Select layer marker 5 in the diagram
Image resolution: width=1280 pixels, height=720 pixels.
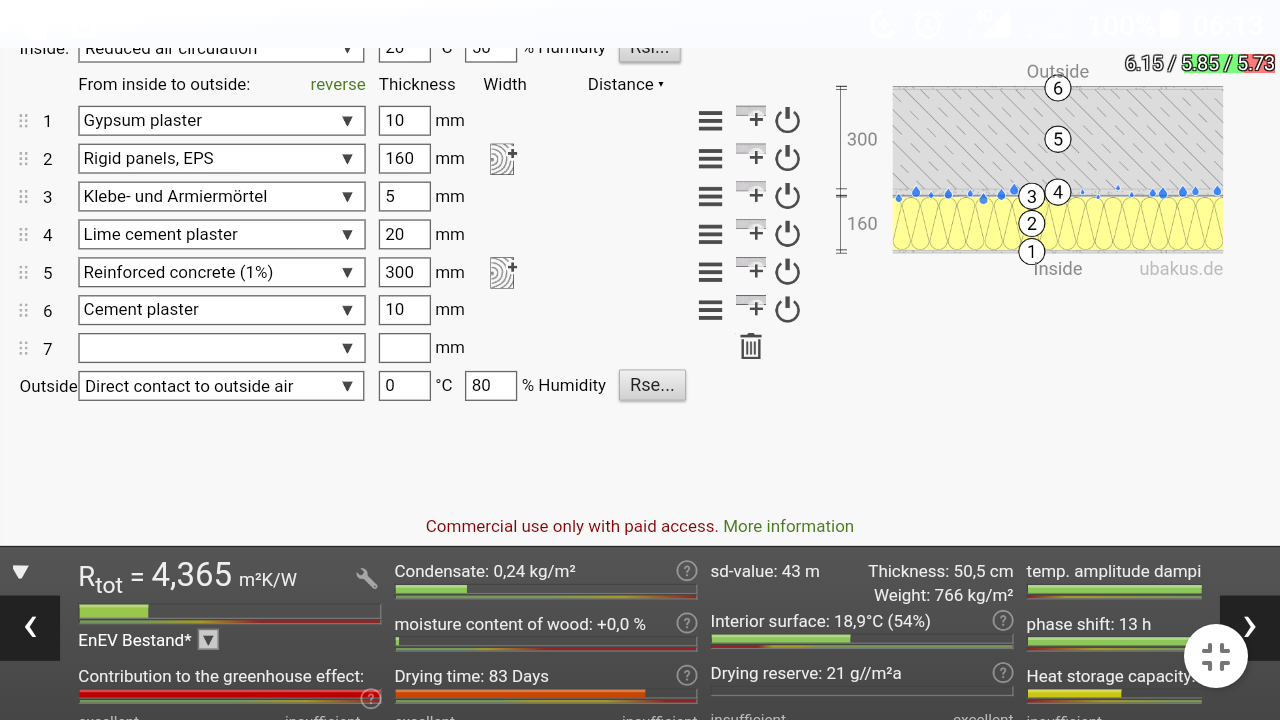(x=1057, y=139)
